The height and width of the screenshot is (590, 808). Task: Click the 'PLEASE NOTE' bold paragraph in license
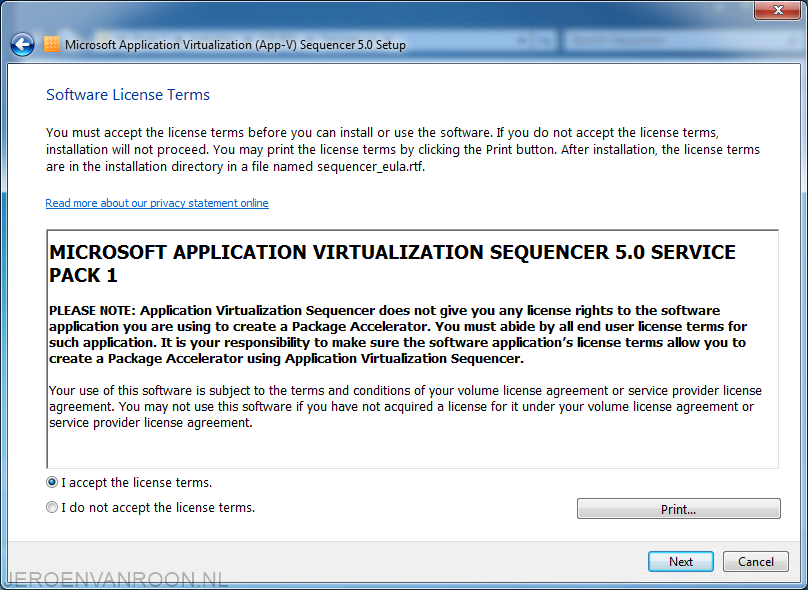tap(398, 334)
